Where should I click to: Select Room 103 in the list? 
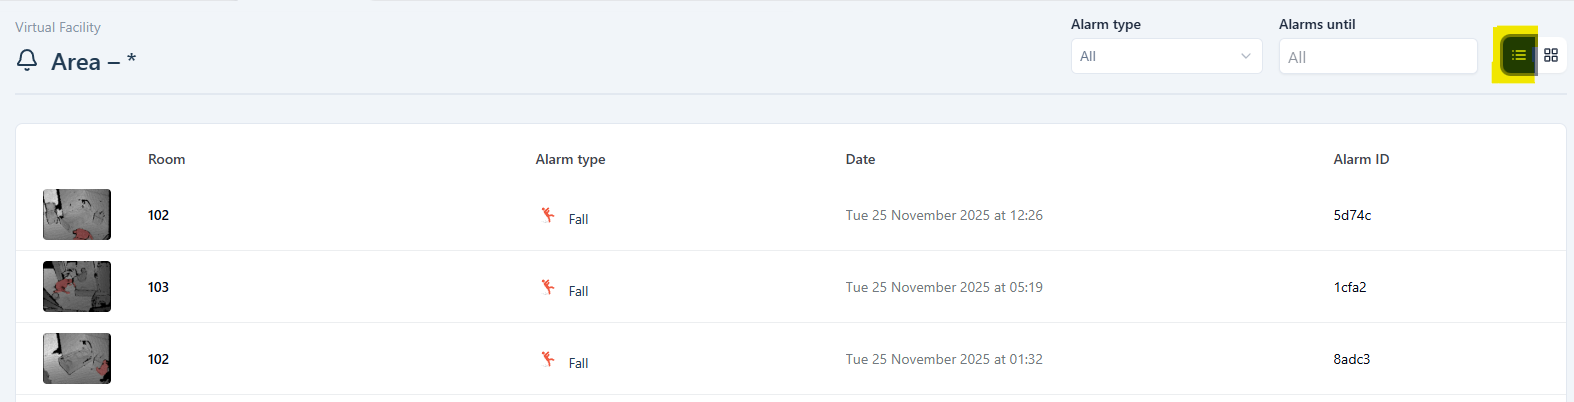158,287
